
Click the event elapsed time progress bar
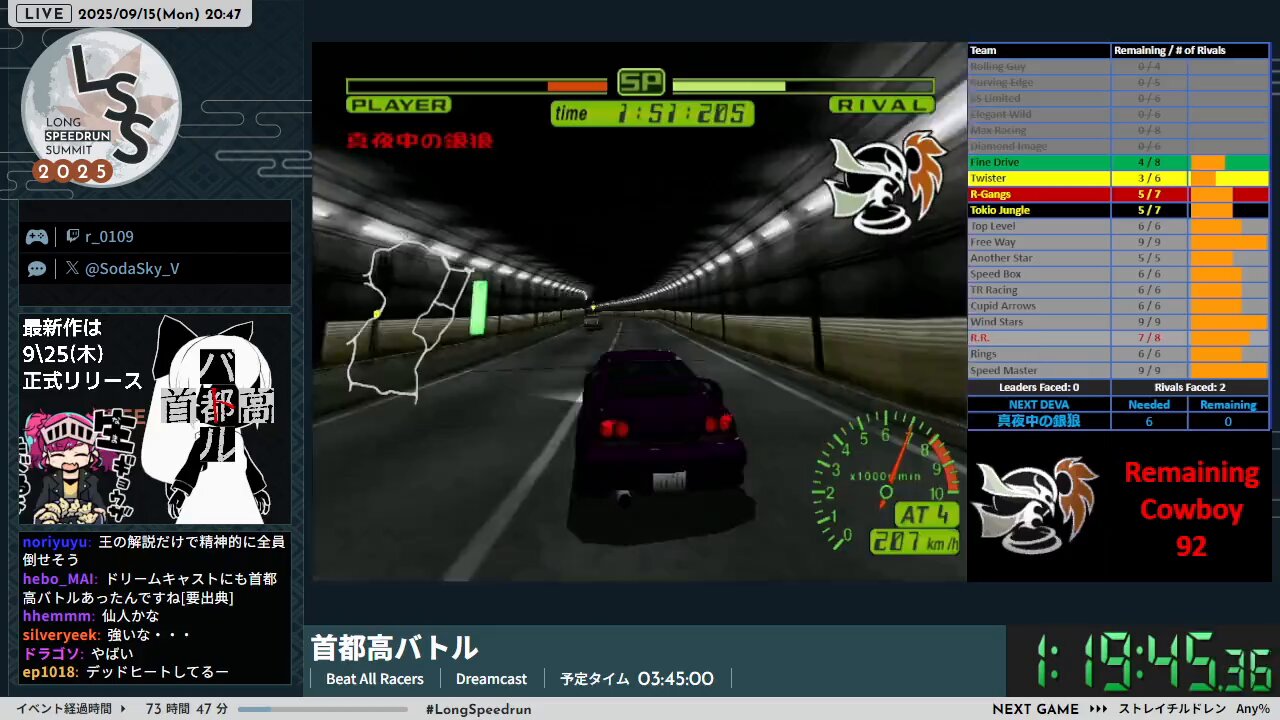tap(322, 709)
